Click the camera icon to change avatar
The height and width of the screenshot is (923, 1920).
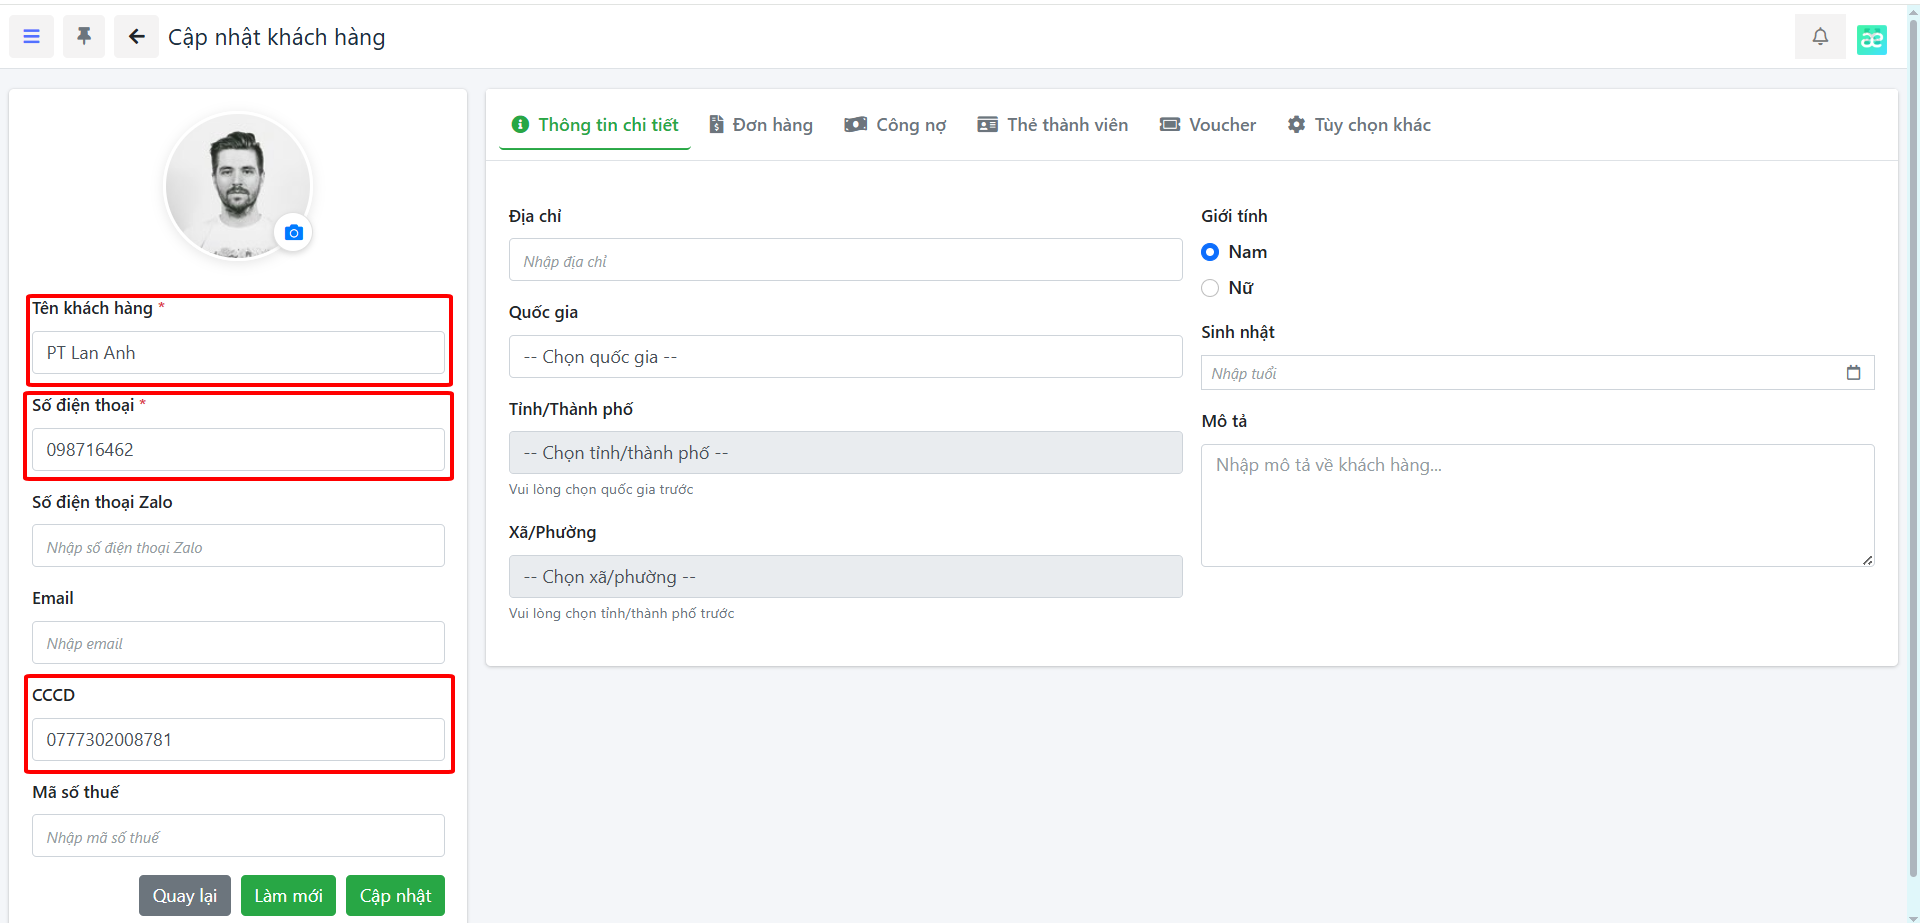[x=293, y=233]
